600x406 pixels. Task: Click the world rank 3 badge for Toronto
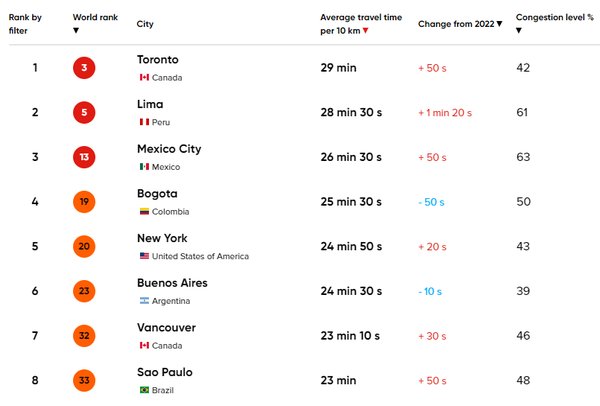click(x=84, y=68)
